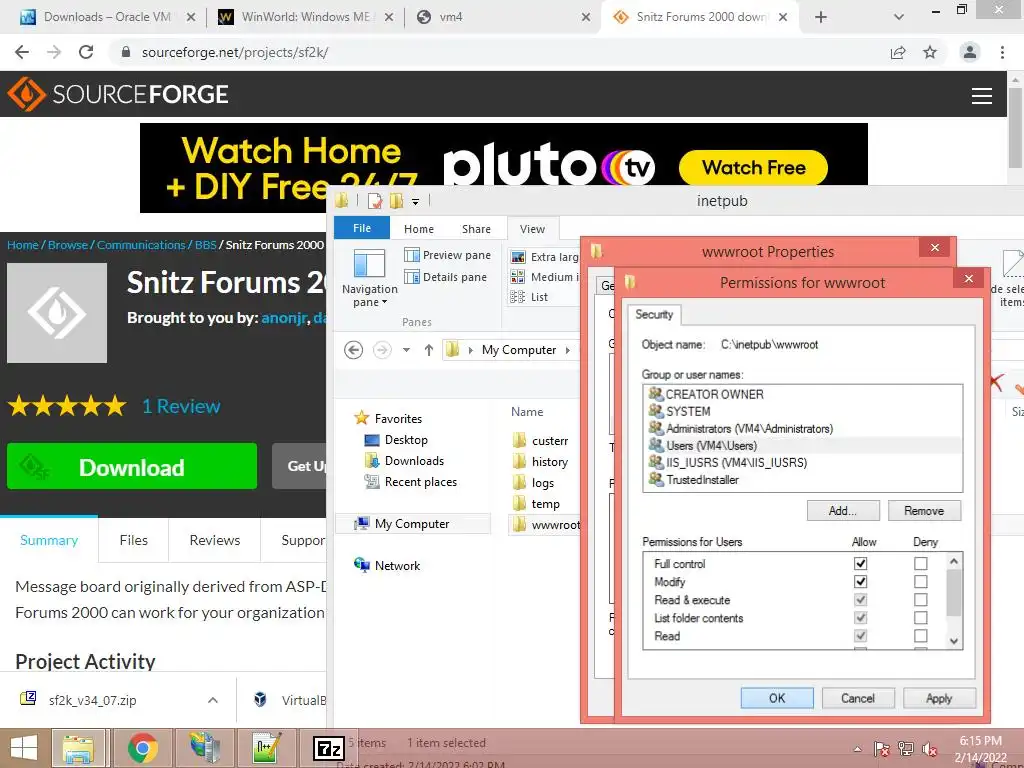1024x768 pixels.
Task: Open the Reviews tab on SourceForge page
Action: coord(215,540)
